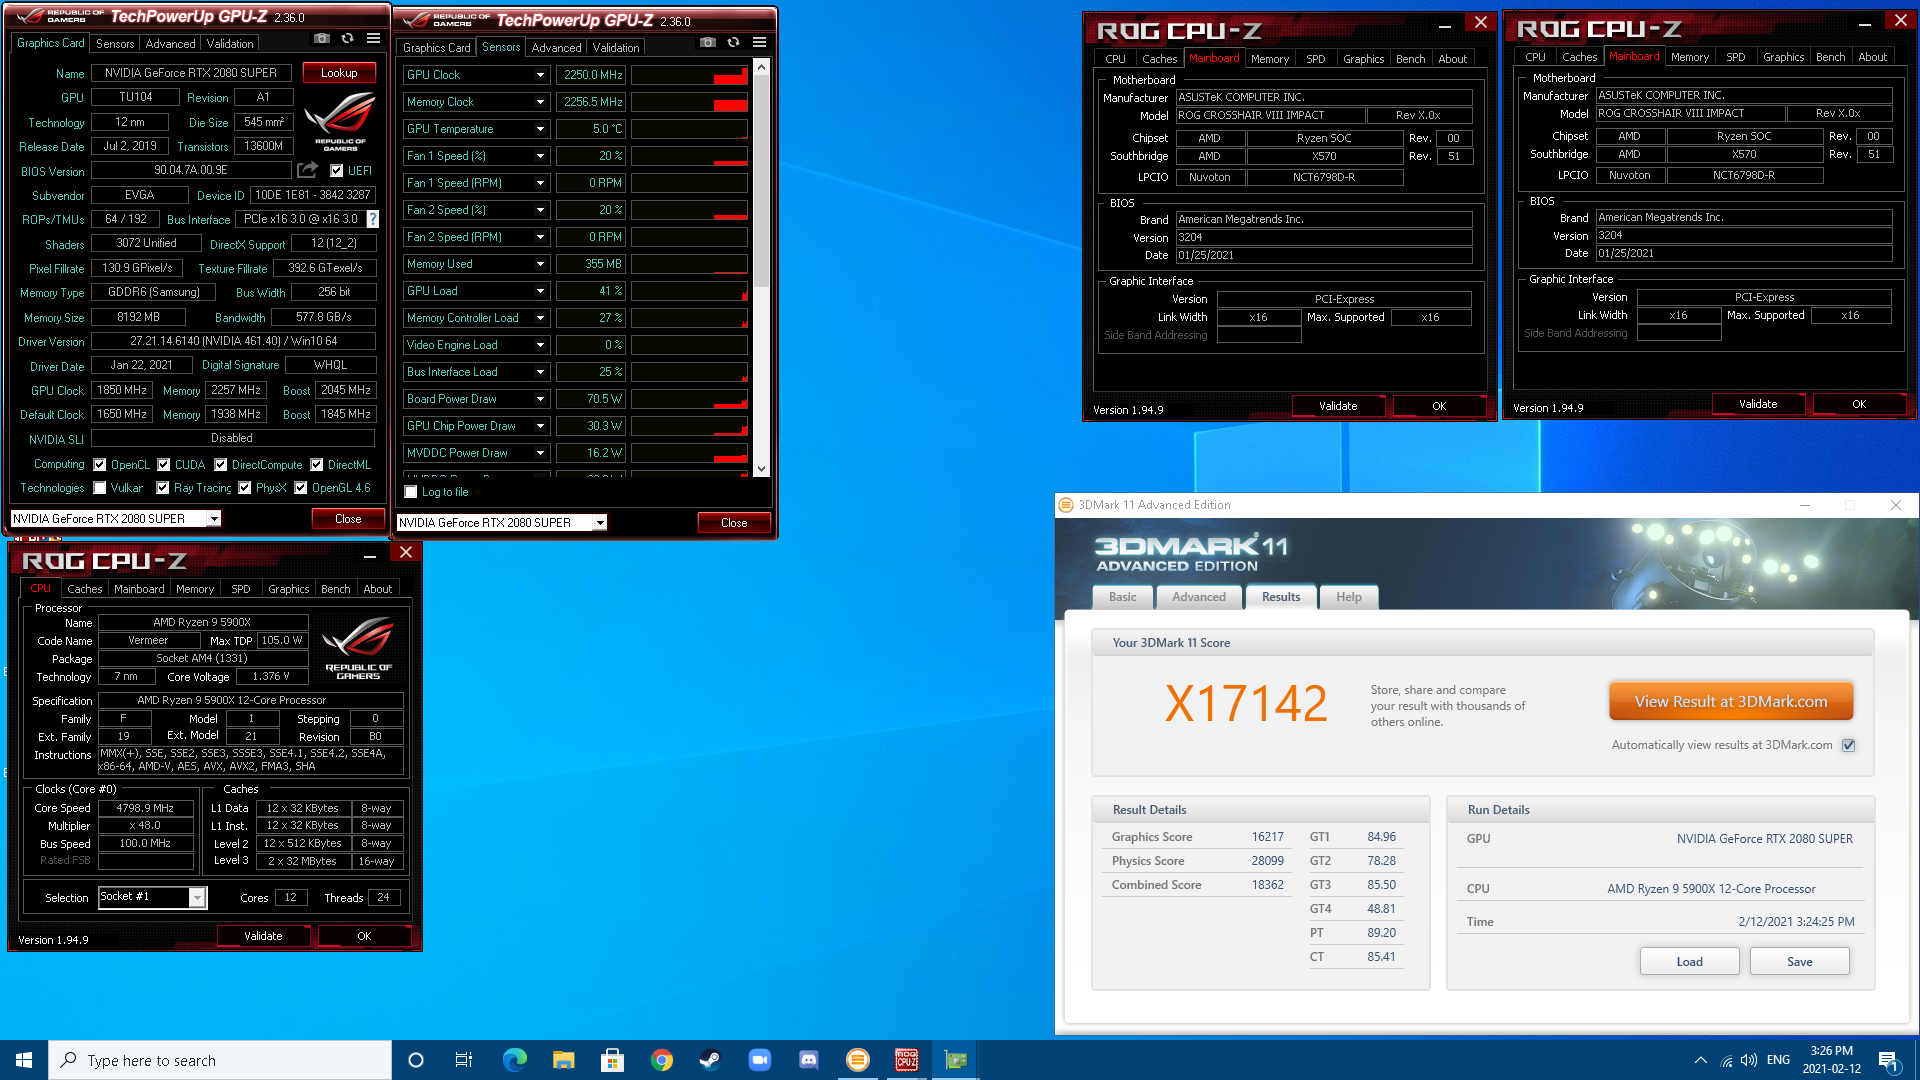The image size is (1920, 1080).
Task: Toggle the DirectCompute checkbox
Action: coord(221,465)
